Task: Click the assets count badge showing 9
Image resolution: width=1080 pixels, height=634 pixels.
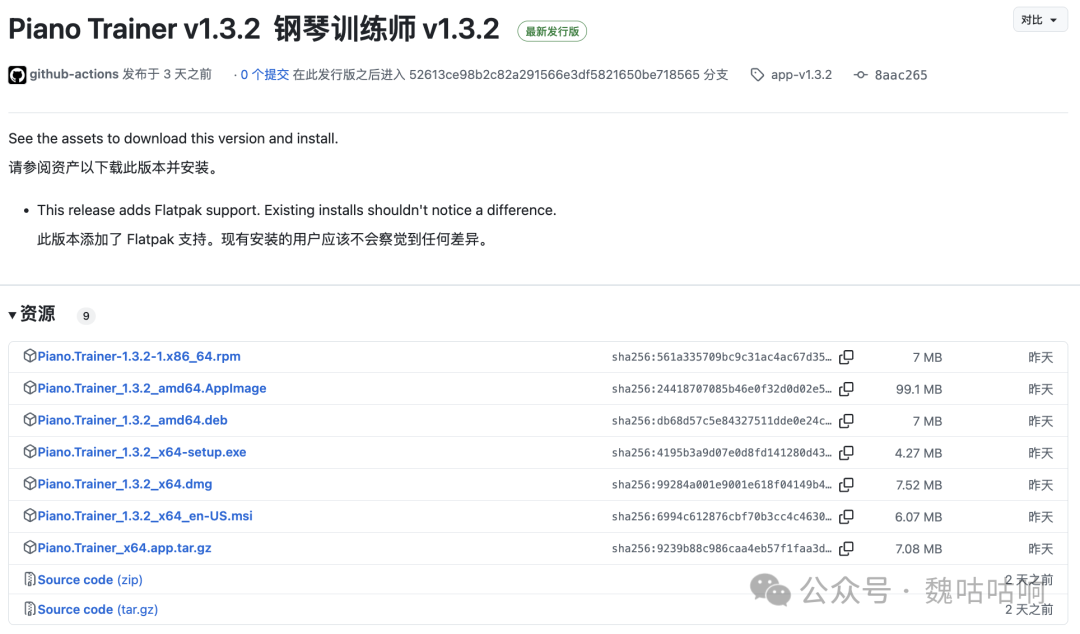Action: (86, 316)
